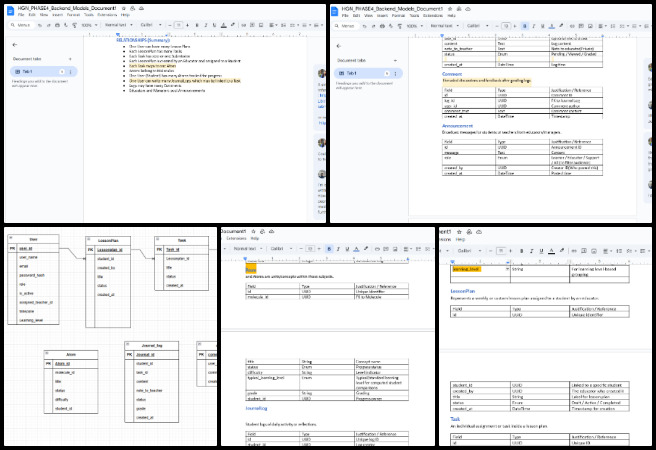This screenshot has width=656, height=450.
Task: Insert image in RELATIONSHIPS summary window
Action: [x=261, y=25]
